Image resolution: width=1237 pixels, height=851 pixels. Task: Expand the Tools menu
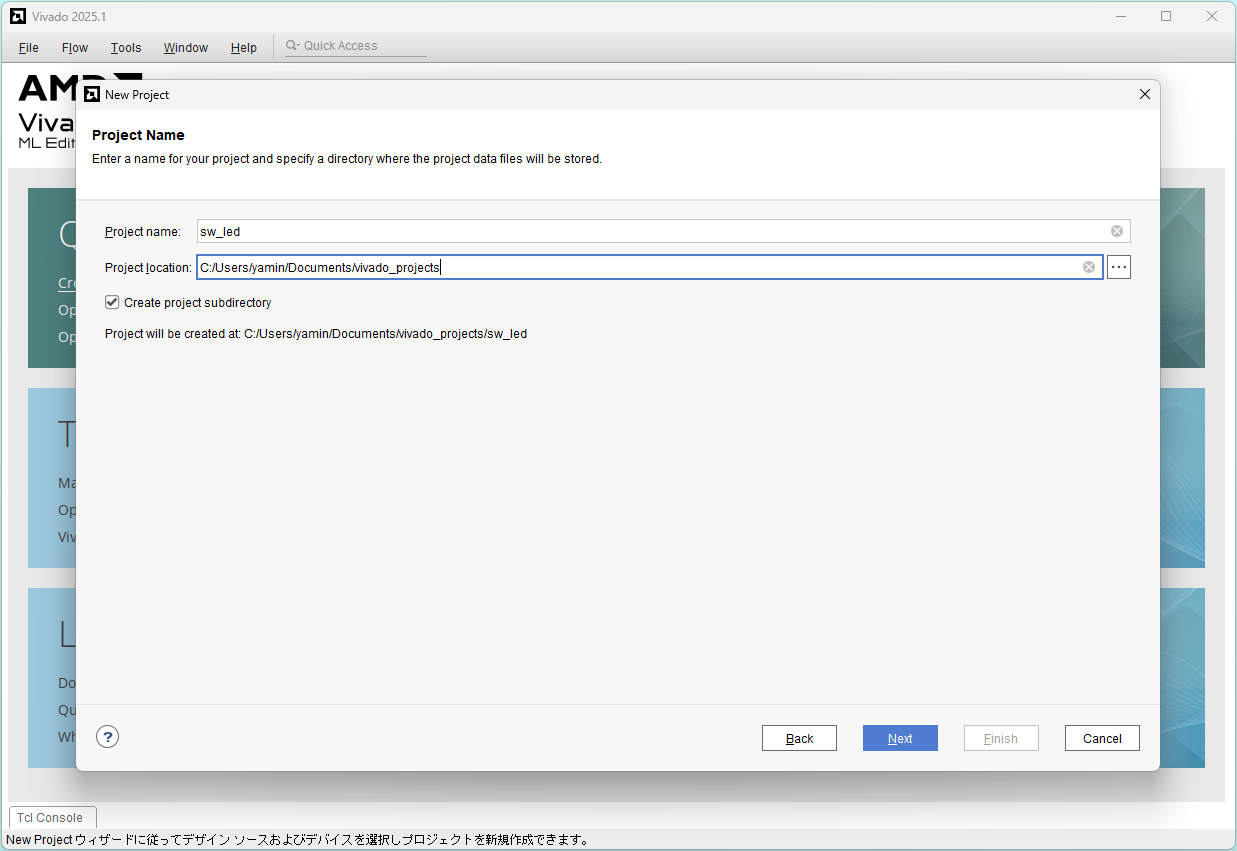point(126,47)
